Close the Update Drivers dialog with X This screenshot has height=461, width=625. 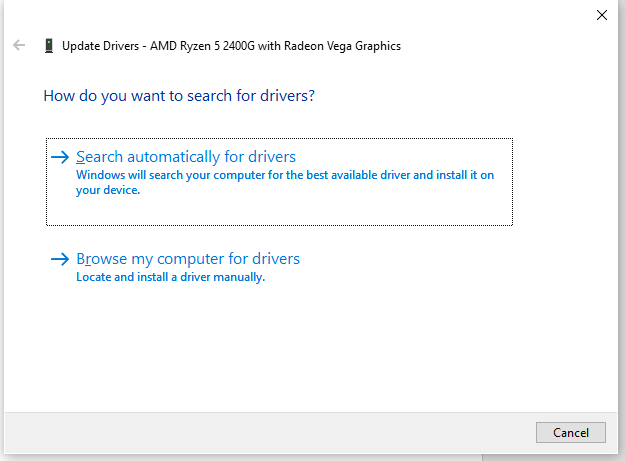pos(601,15)
